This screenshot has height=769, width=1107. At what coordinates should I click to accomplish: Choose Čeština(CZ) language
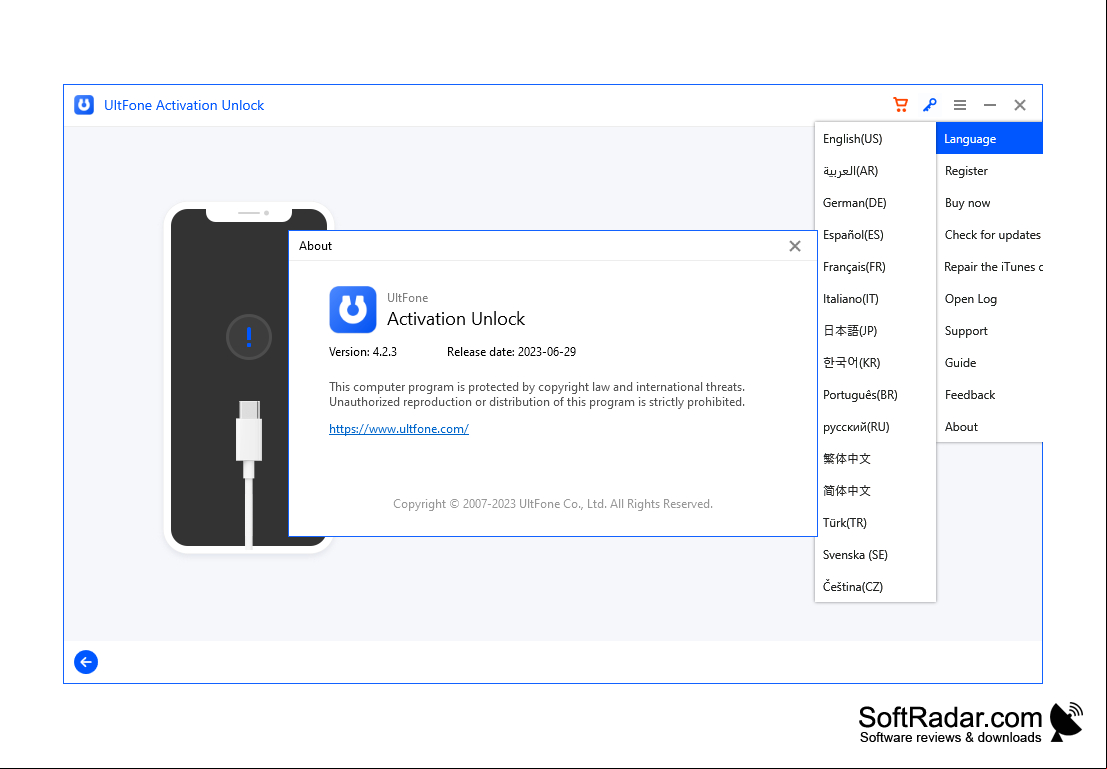[875, 587]
